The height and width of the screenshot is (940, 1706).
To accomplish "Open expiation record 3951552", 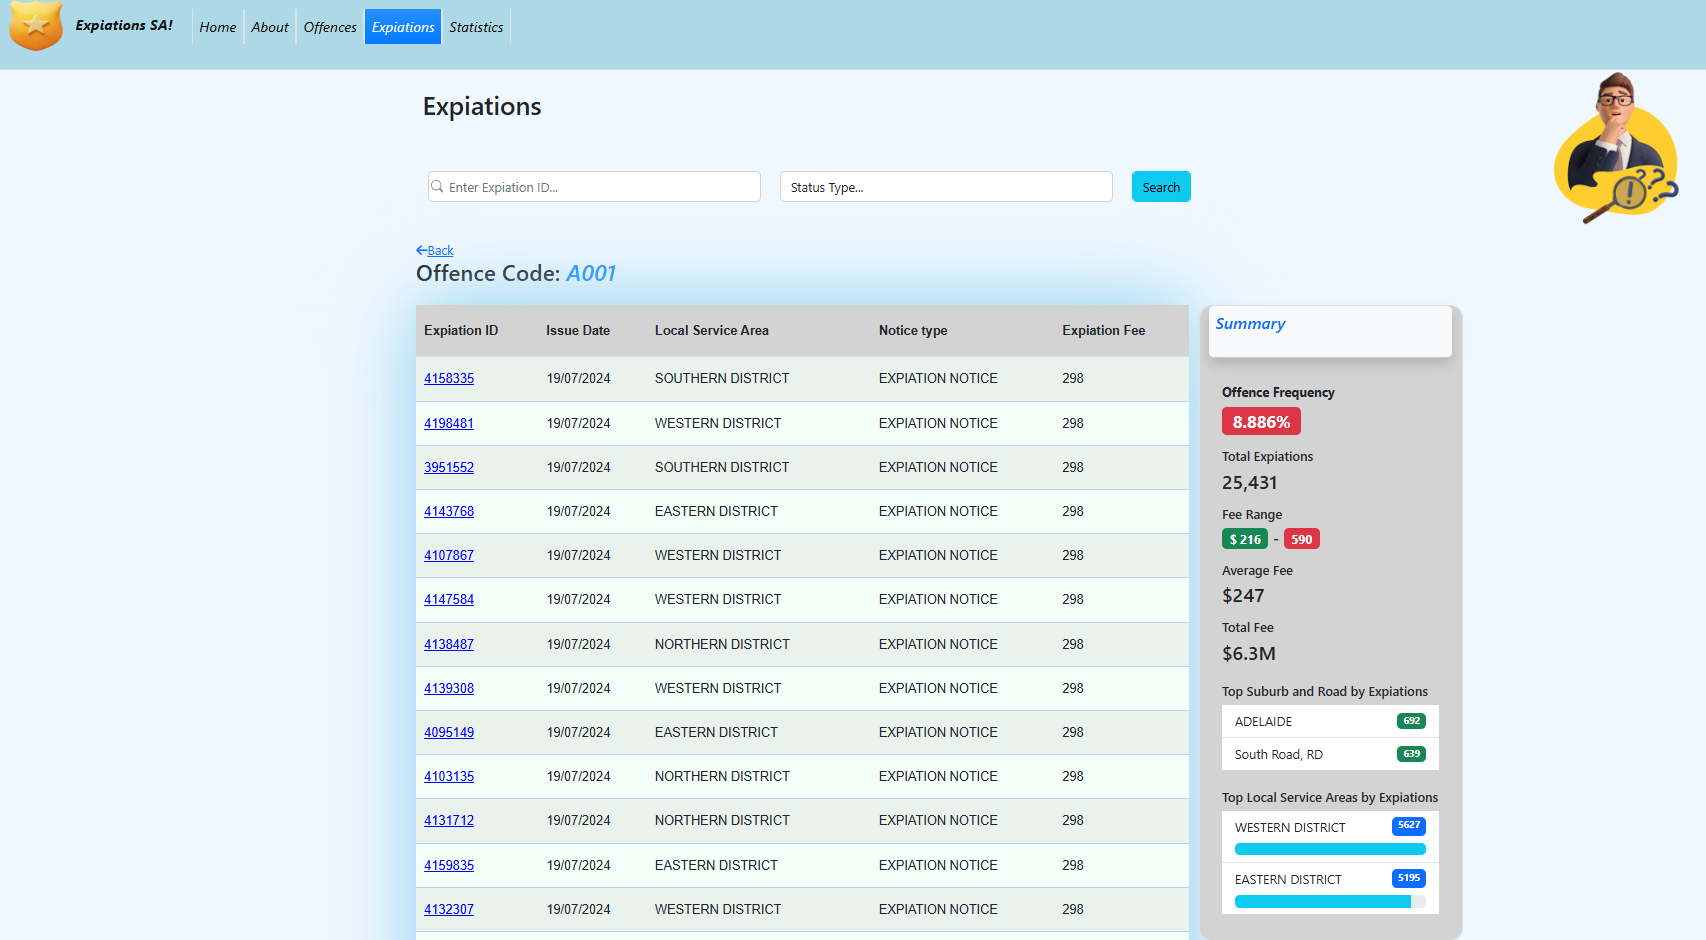I will click(449, 467).
